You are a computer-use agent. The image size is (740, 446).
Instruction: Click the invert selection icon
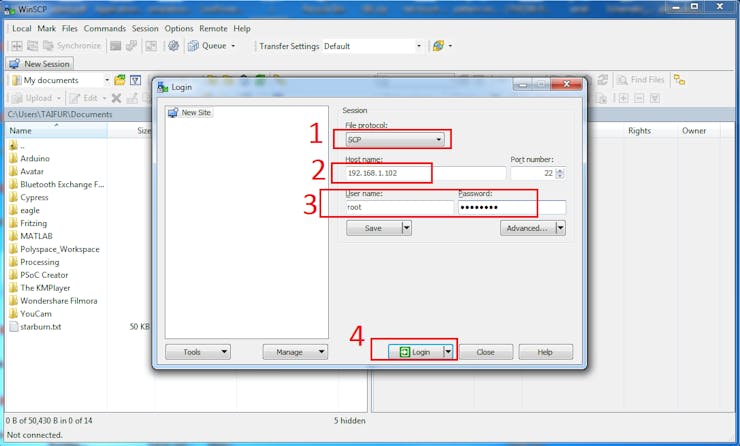pyautogui.click(x=655, y=98)
